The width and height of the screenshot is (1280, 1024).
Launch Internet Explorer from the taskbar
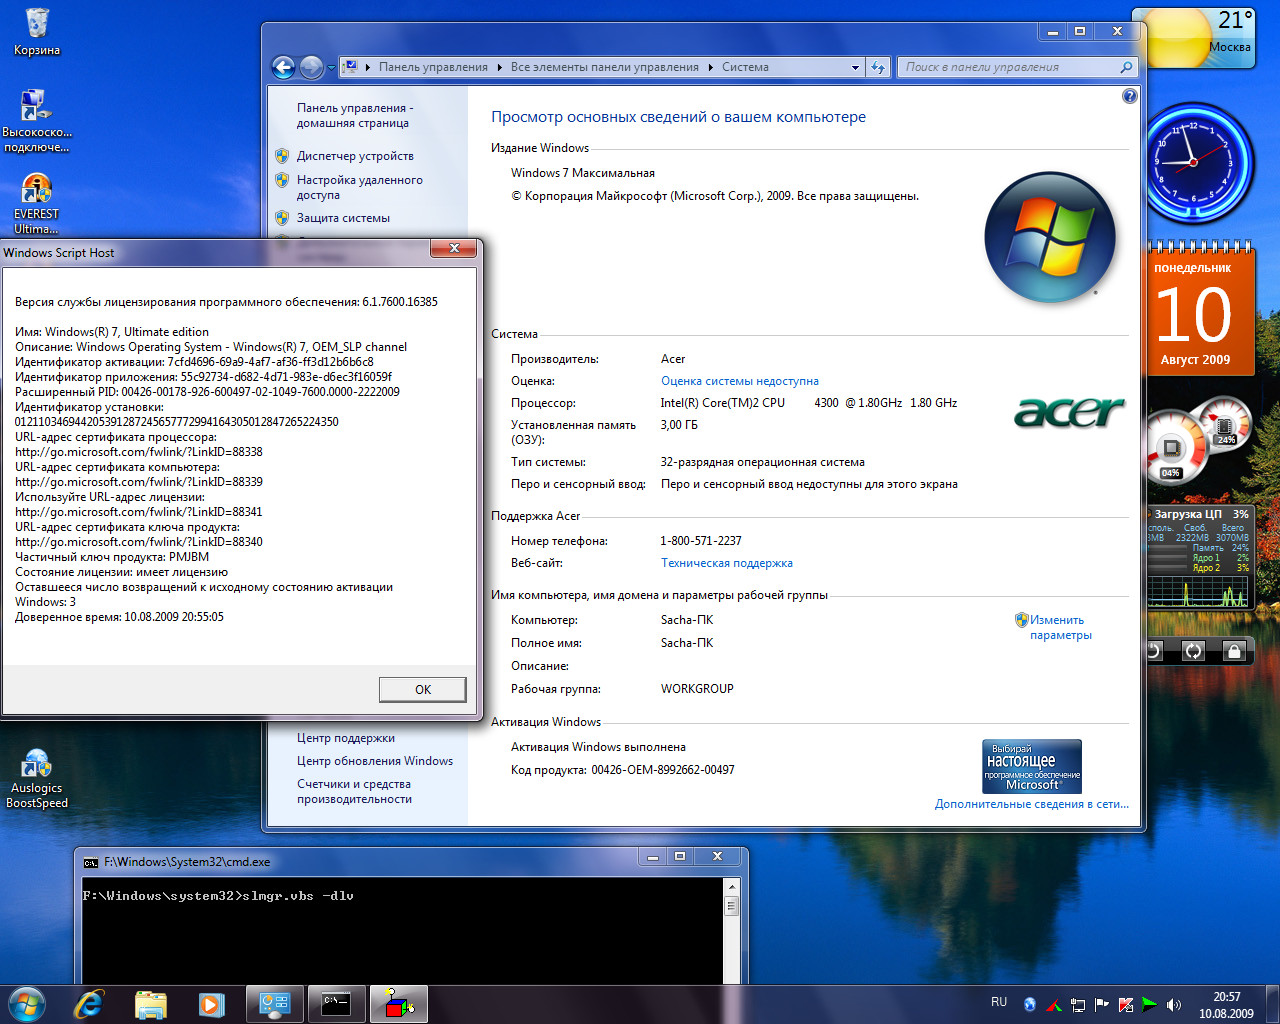(89, 1004)
